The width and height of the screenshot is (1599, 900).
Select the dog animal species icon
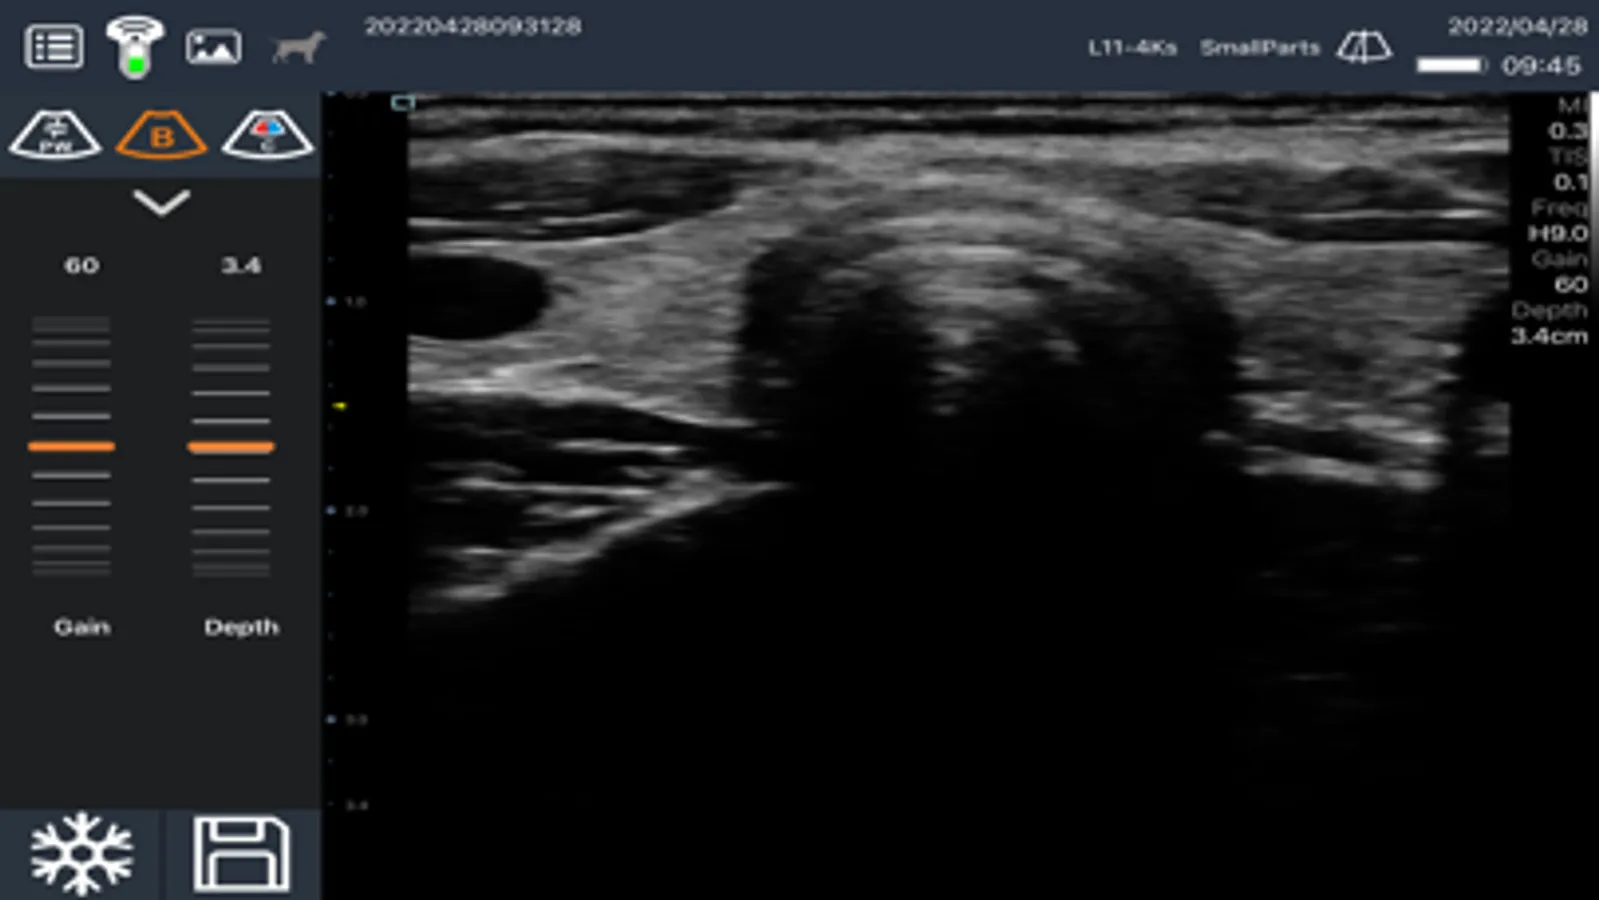(x=298, y=47)
